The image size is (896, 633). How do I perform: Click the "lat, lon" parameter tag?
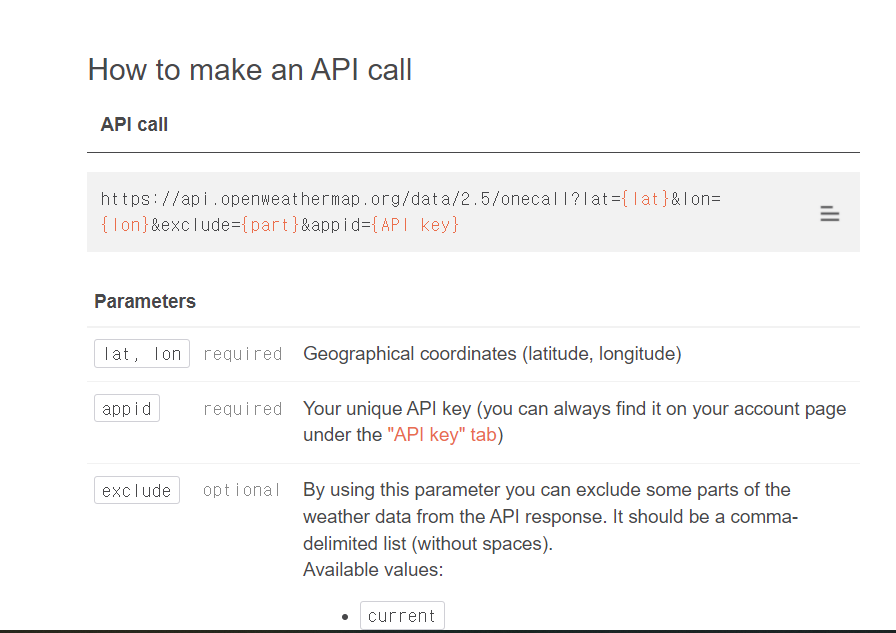(x=142, y=354)
